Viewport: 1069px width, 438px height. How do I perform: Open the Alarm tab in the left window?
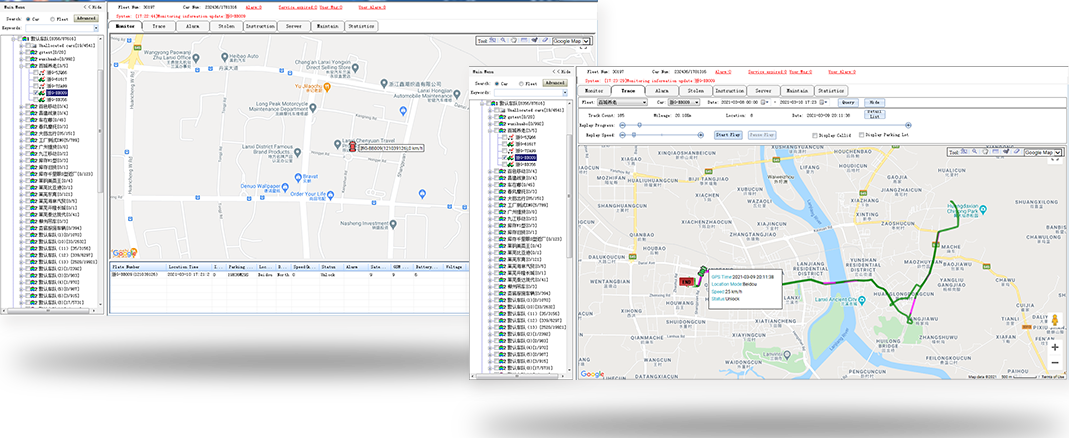click(x=193, y=26)
